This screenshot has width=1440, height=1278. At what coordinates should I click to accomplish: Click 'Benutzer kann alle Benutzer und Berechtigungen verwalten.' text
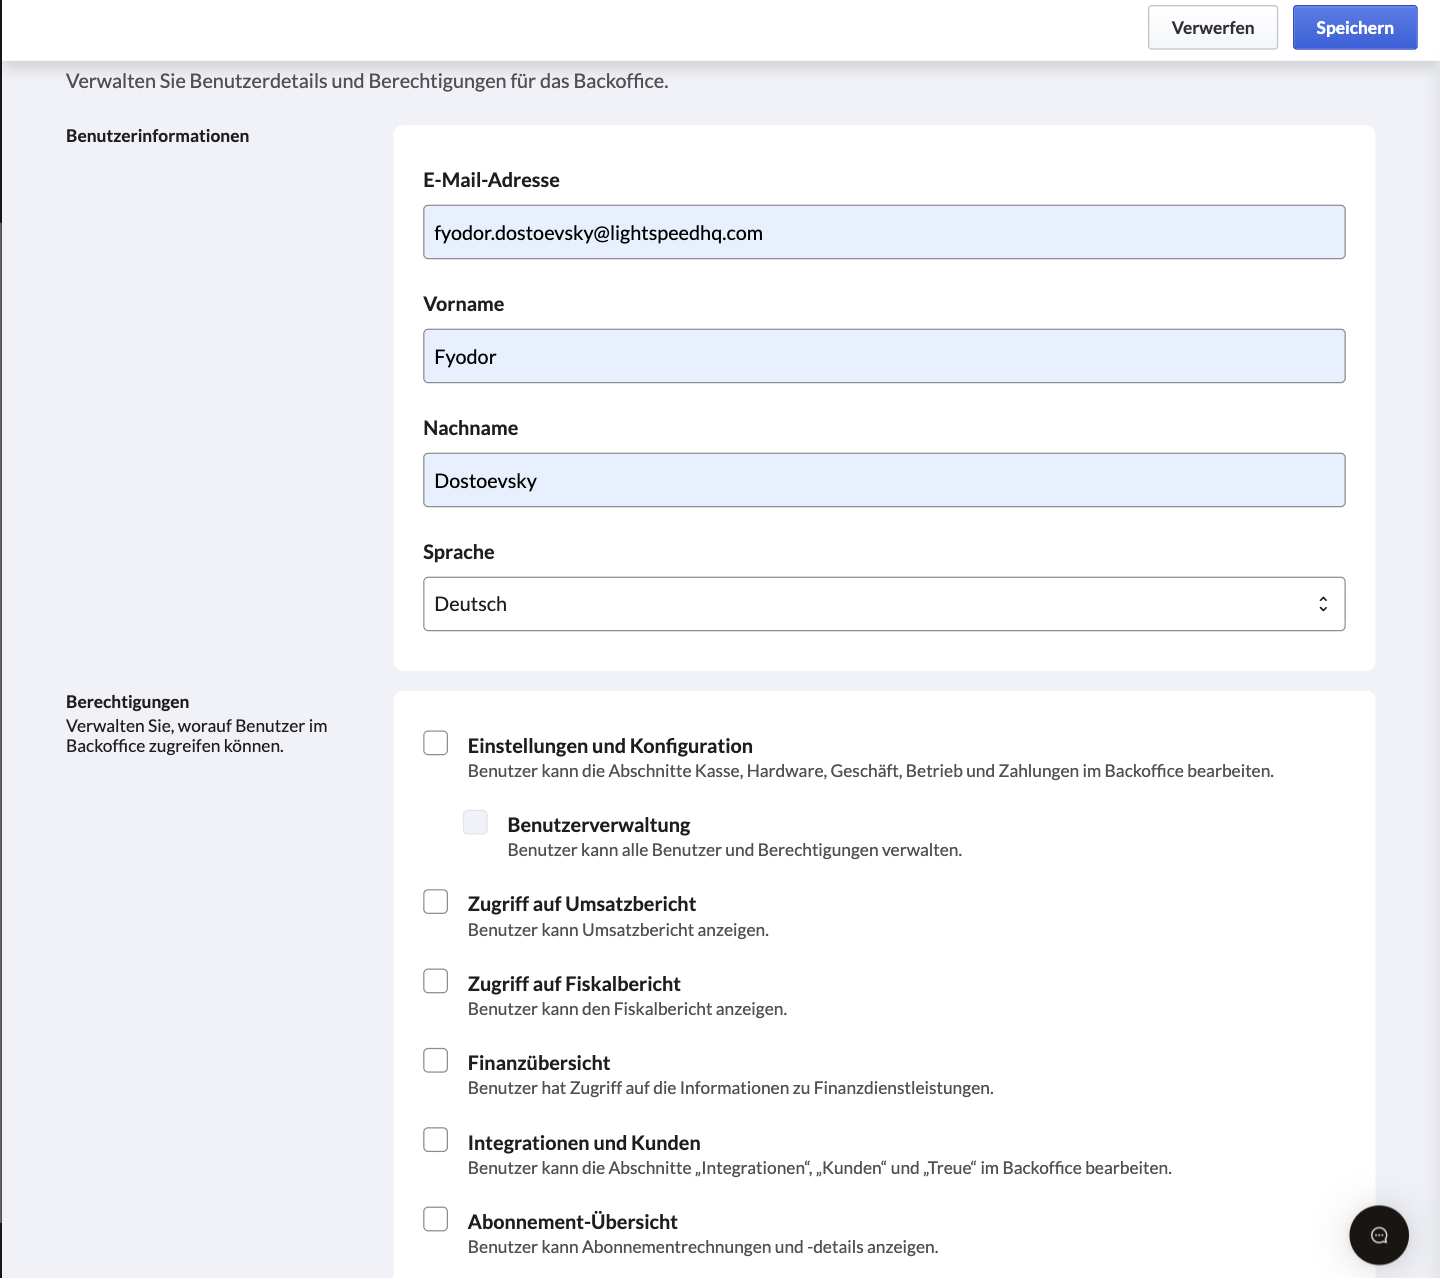coord(735,850)
